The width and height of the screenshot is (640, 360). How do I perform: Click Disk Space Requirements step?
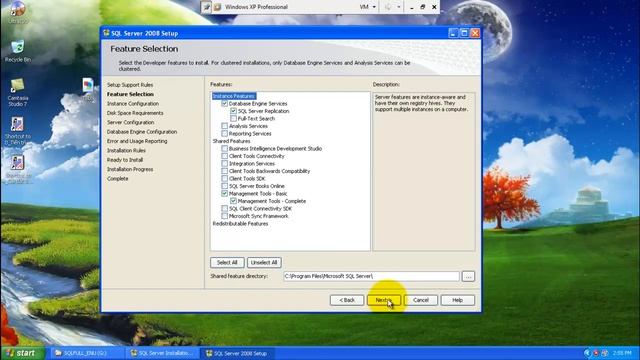point(135,113)
